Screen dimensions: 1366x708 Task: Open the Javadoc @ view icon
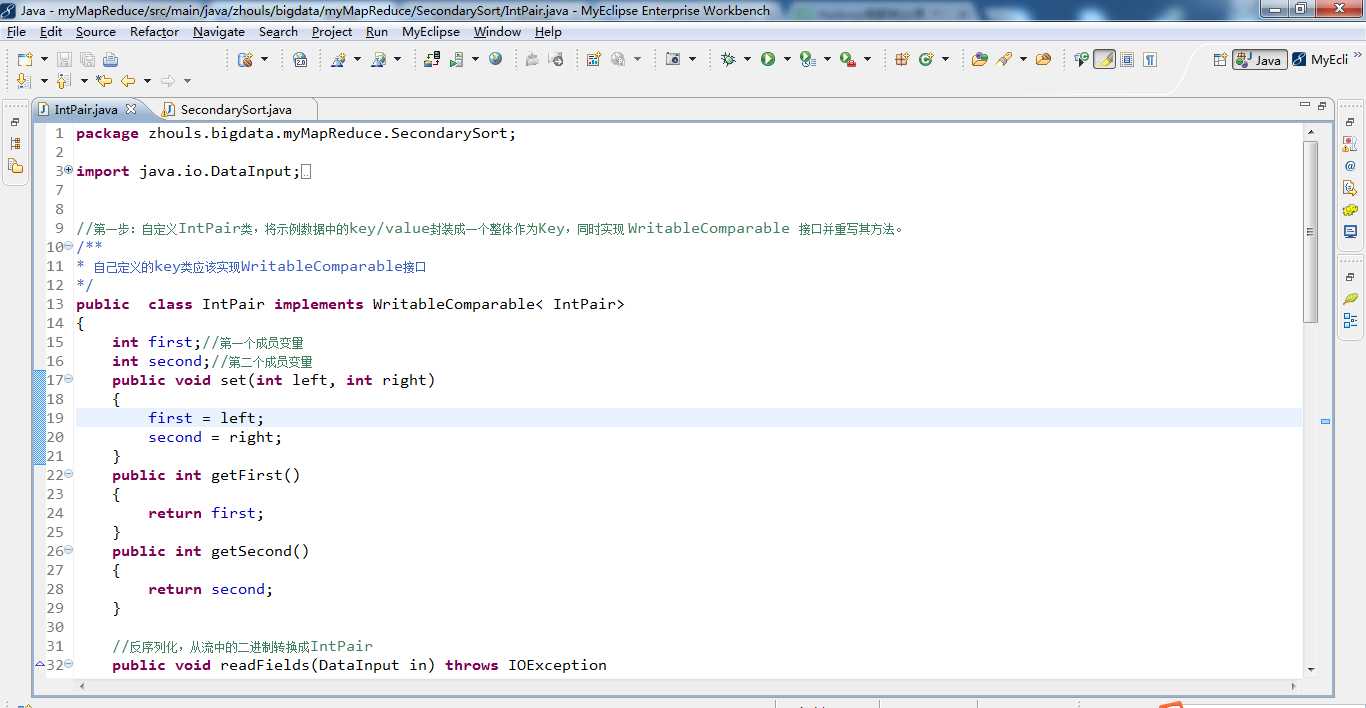click(1350, 165)
